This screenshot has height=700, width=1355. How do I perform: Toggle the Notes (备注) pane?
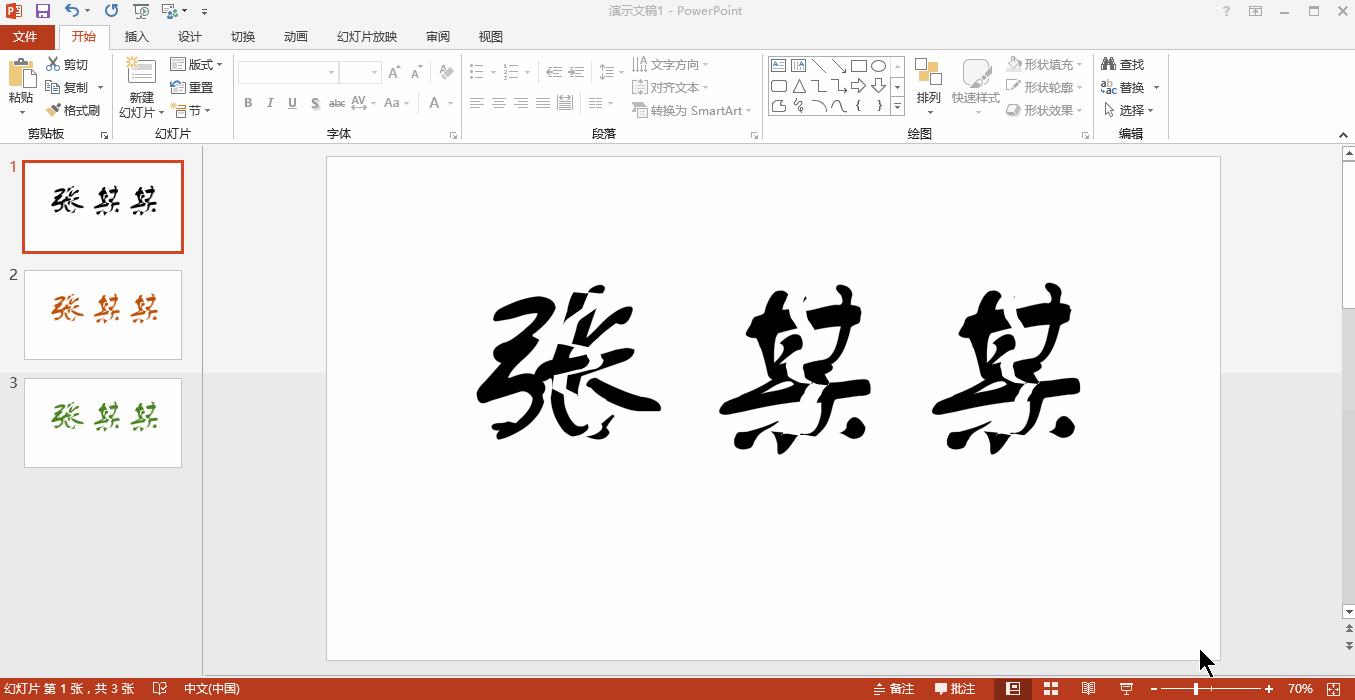pyautogui.click(x=894, y=689)
